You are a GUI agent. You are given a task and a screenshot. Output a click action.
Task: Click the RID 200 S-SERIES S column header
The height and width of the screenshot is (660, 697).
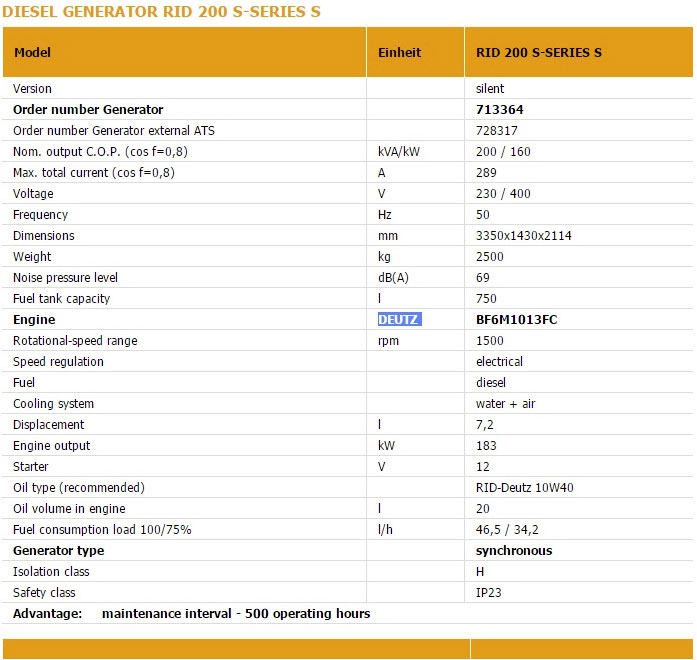[x=539, y=52]
